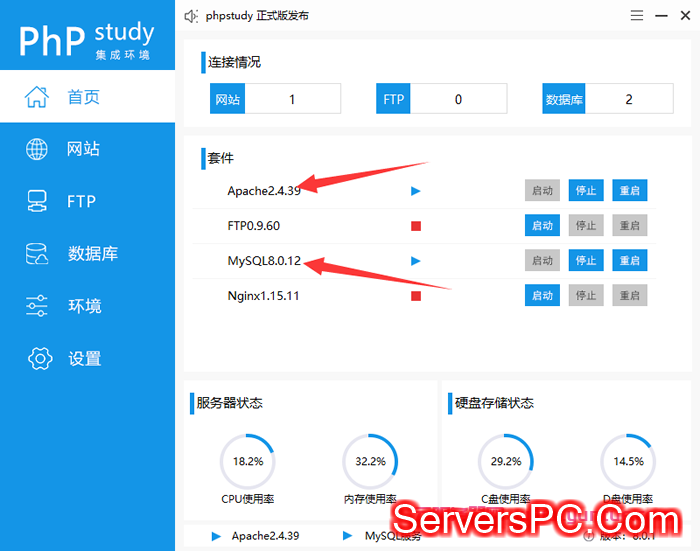700x551 pixels.
Task: Click red stopped indicator for Nginx1.15.11
Action: pyautogui.click(x=416, y=295)
